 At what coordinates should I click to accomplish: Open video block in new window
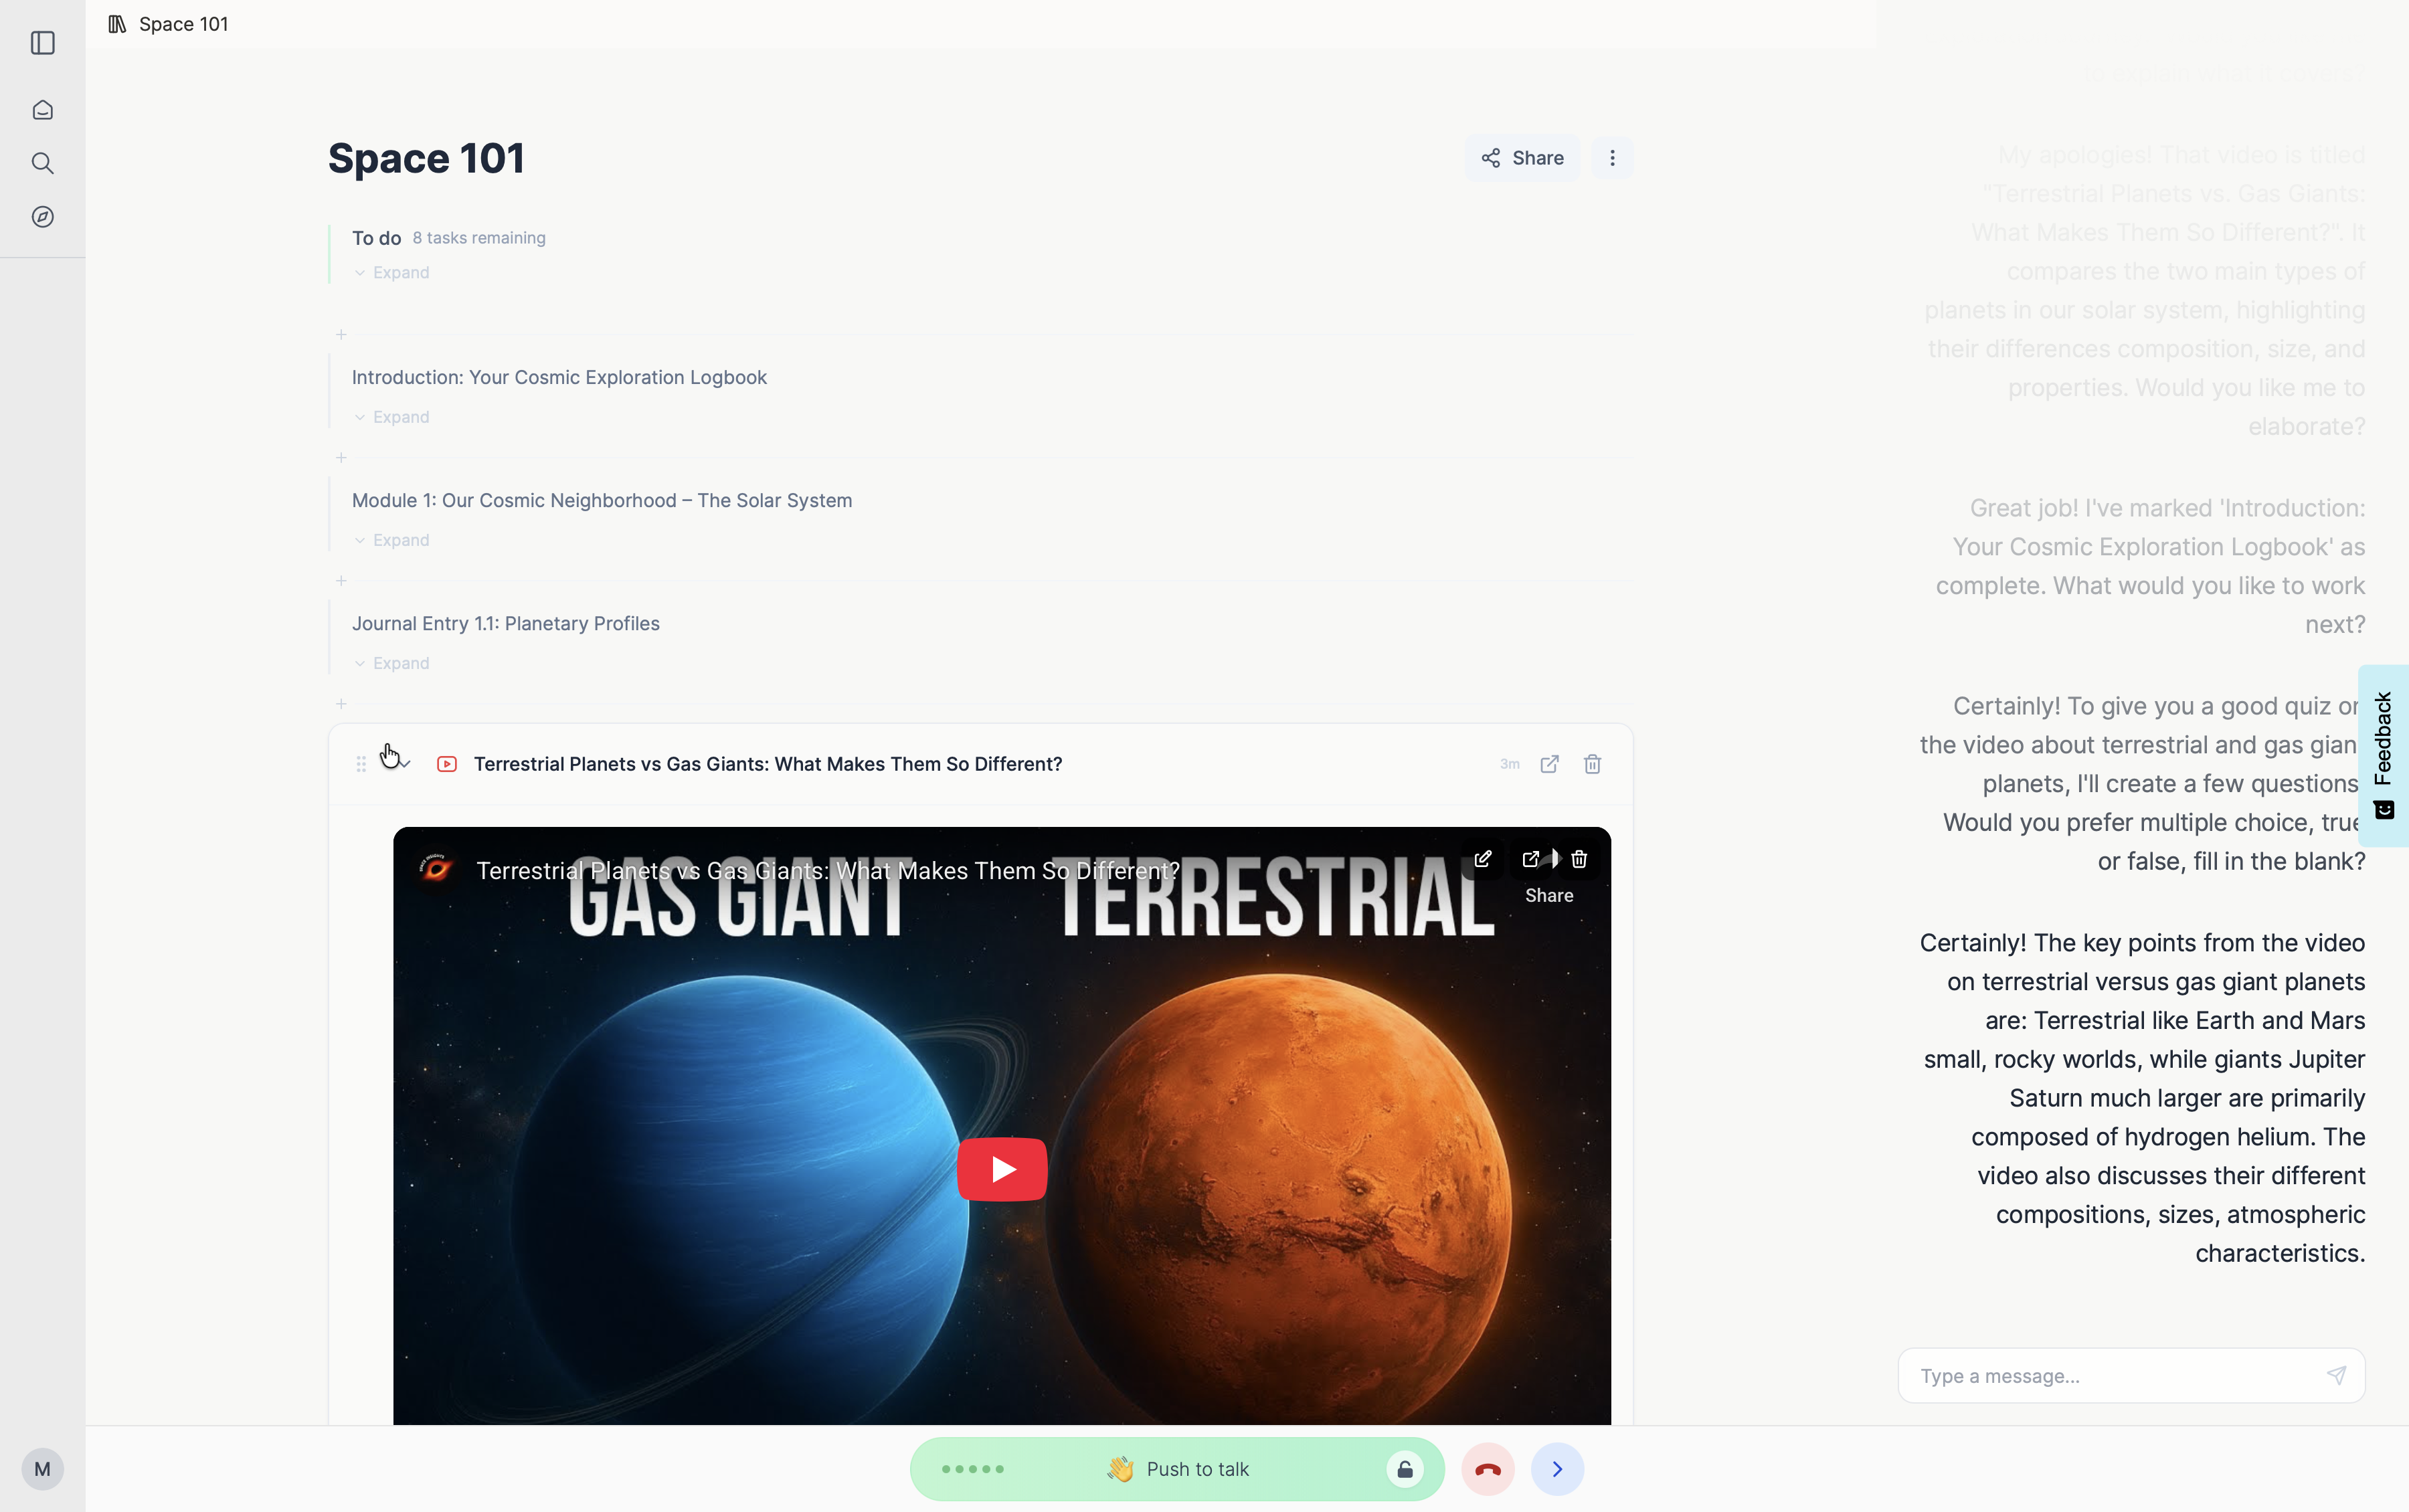tap(1549, 764)
